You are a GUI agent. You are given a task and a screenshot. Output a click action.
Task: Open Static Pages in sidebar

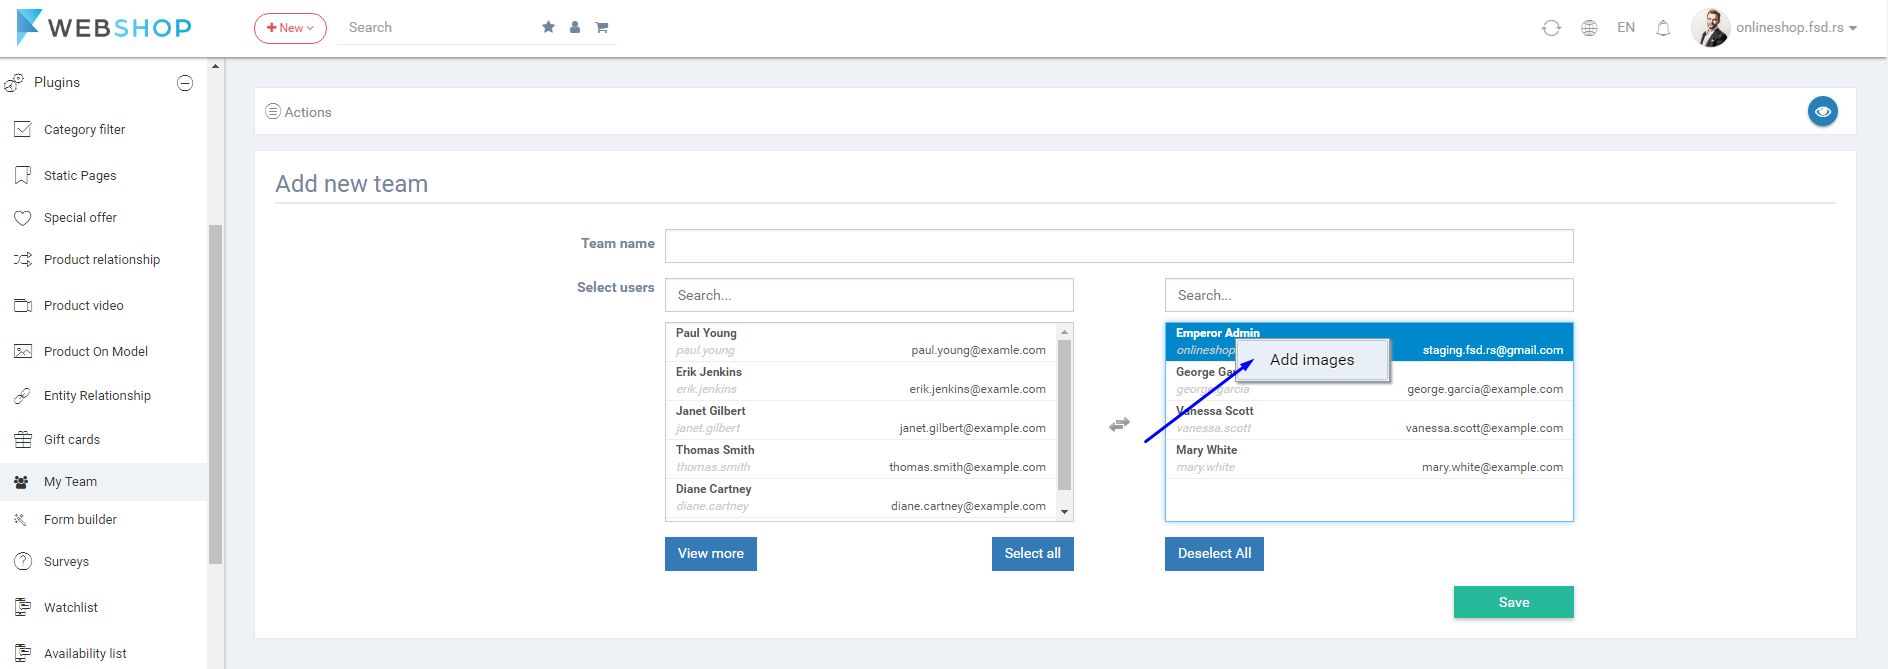[80, 176]
